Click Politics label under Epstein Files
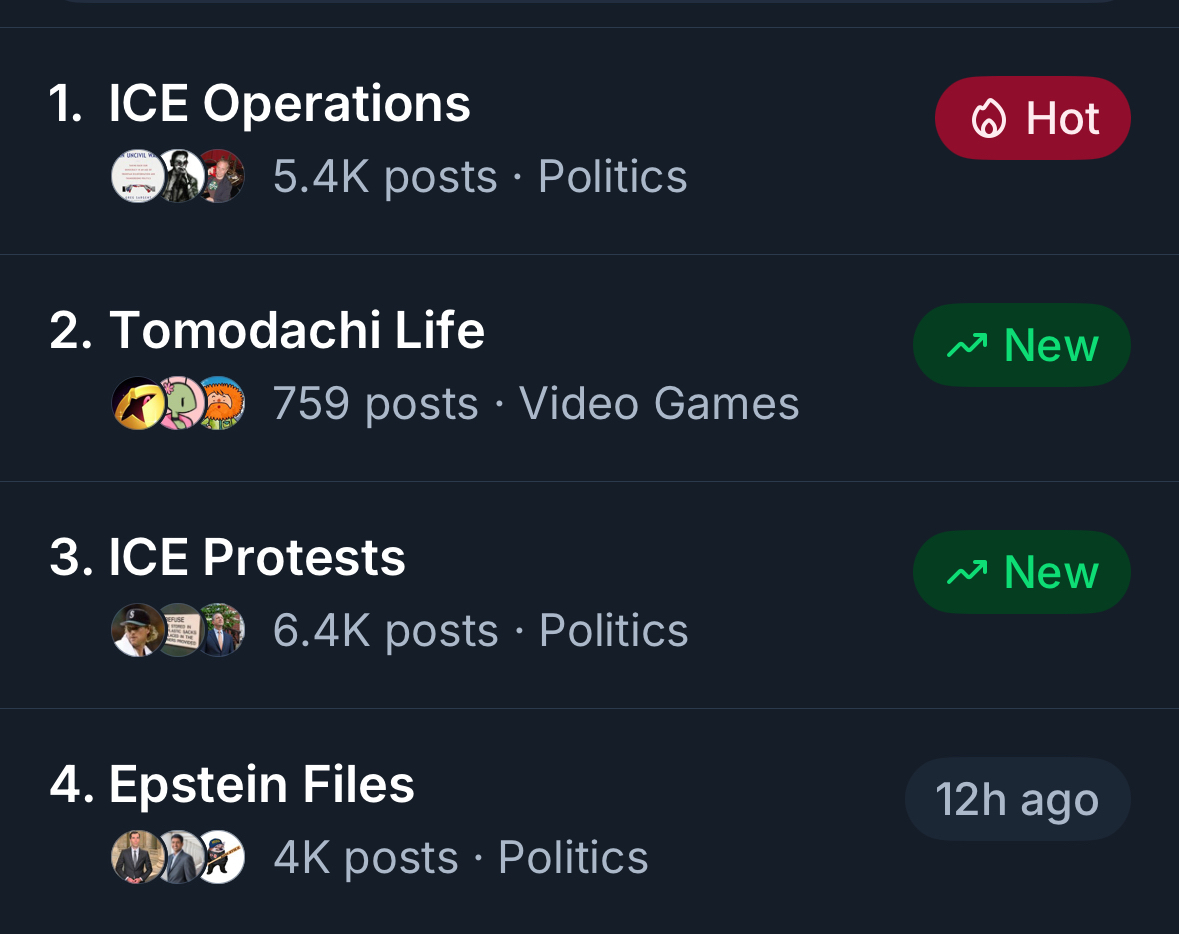 [573, 858]
